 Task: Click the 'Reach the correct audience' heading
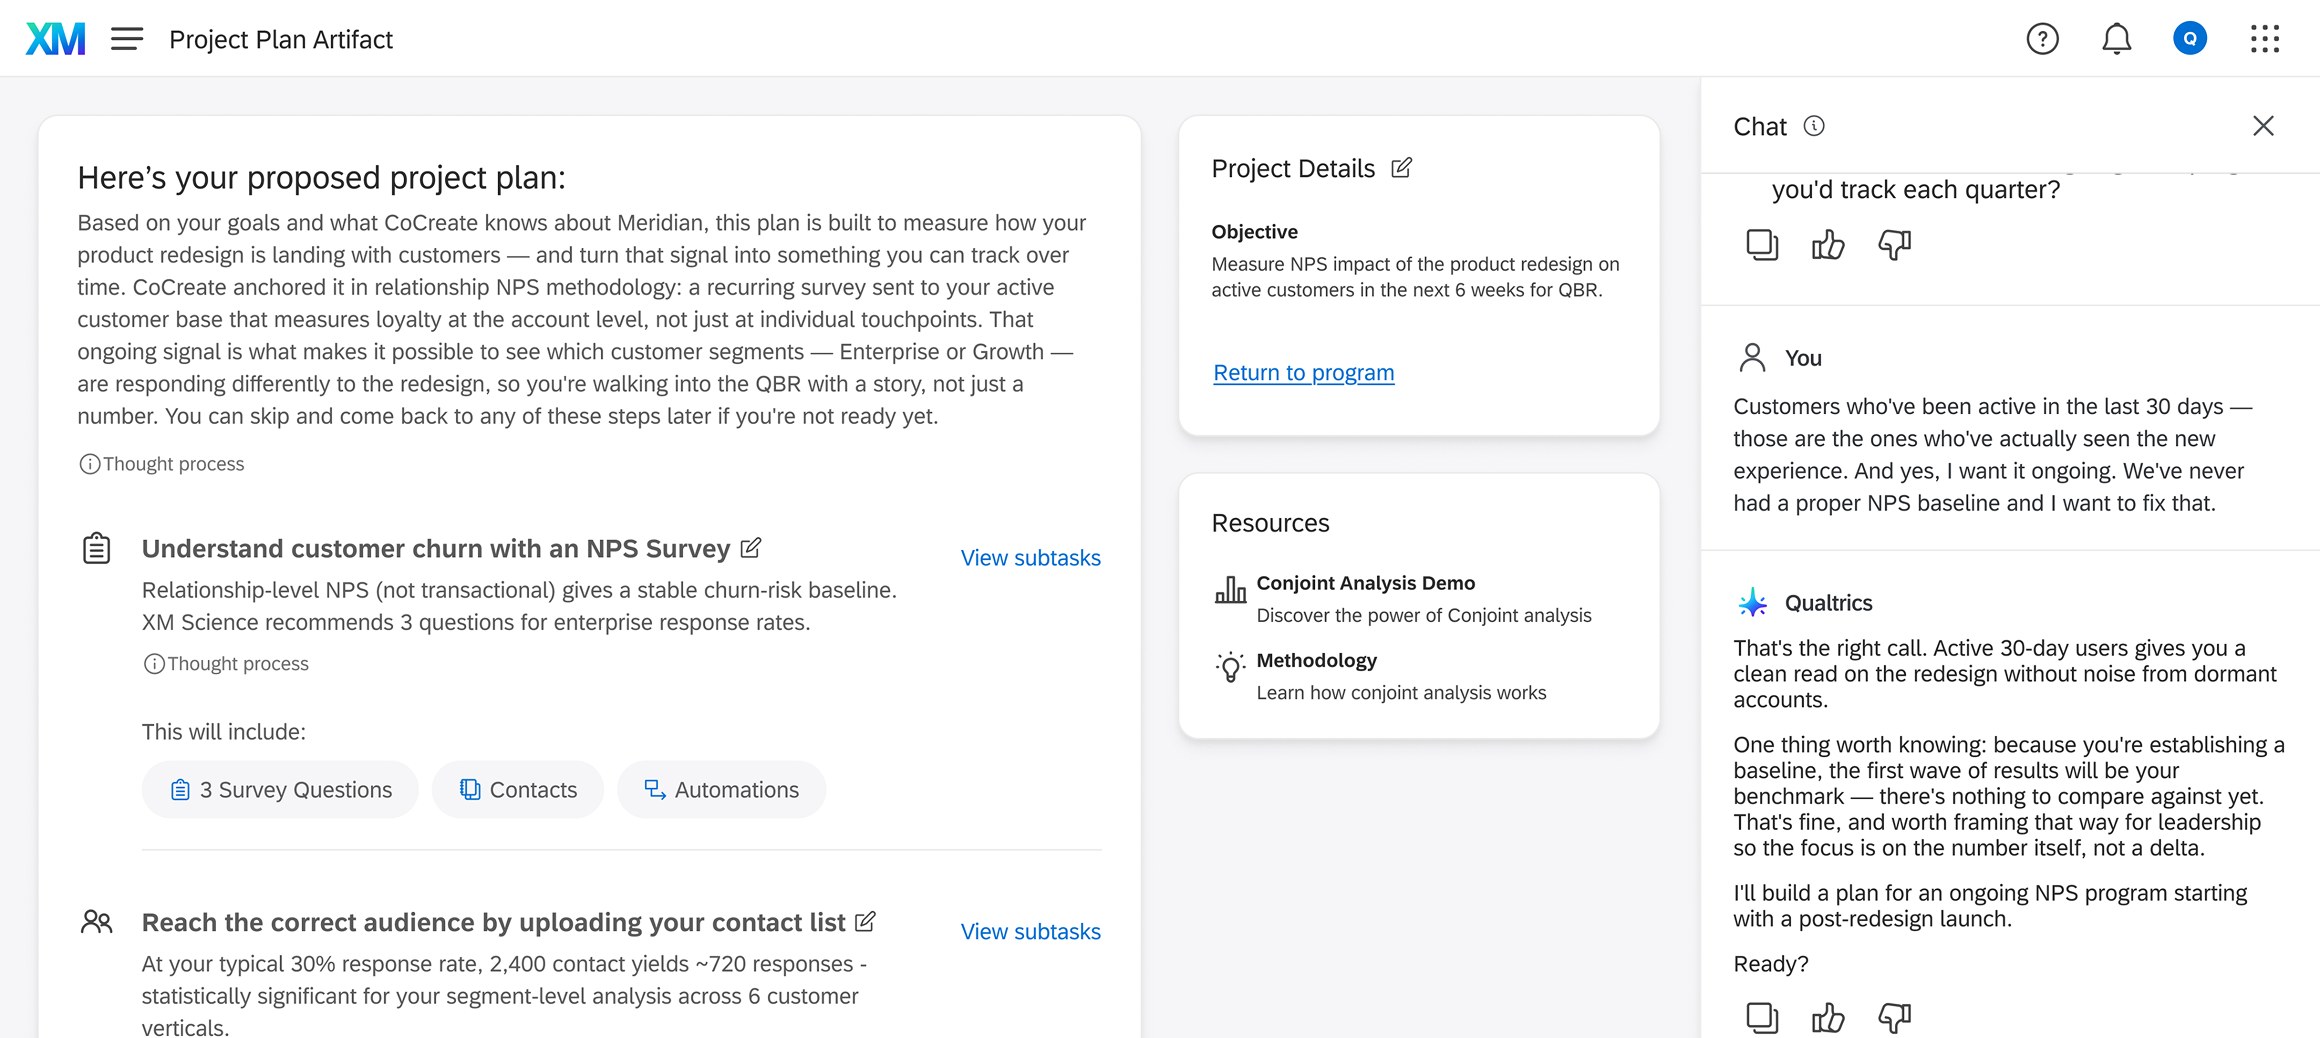point(494,923)
